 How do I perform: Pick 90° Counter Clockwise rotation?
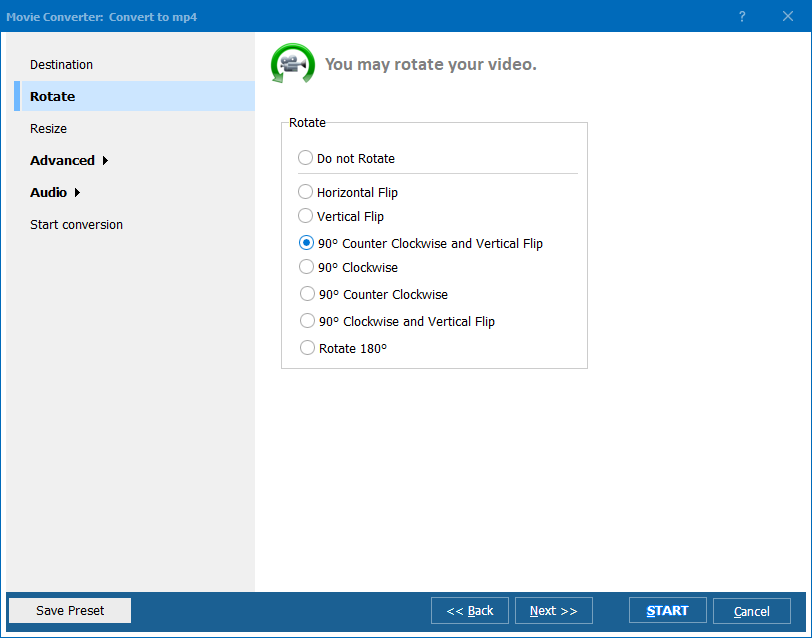[306, 294]
